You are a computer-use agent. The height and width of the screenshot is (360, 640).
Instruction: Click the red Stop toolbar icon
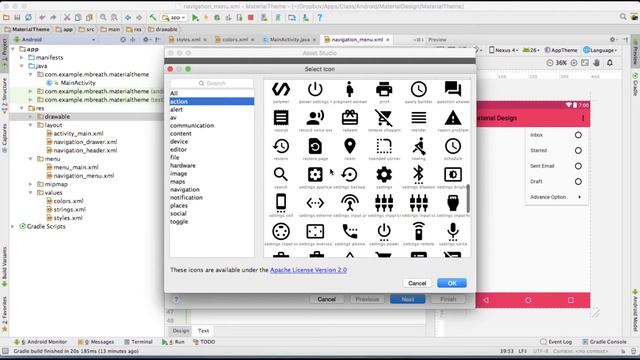click(x=251, y=18)
